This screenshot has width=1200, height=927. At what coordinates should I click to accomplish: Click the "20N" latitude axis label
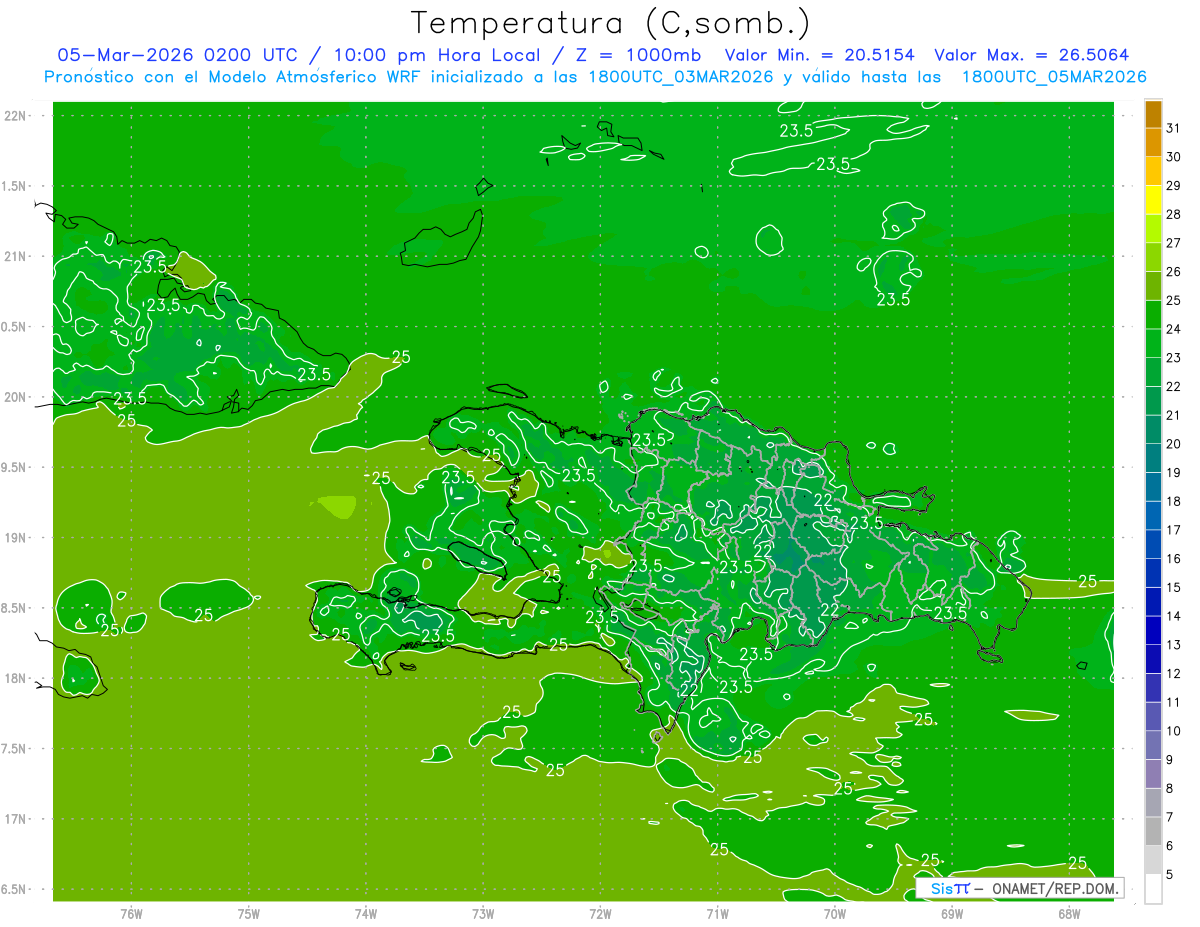pyautogui.click(x=14, y=397)
